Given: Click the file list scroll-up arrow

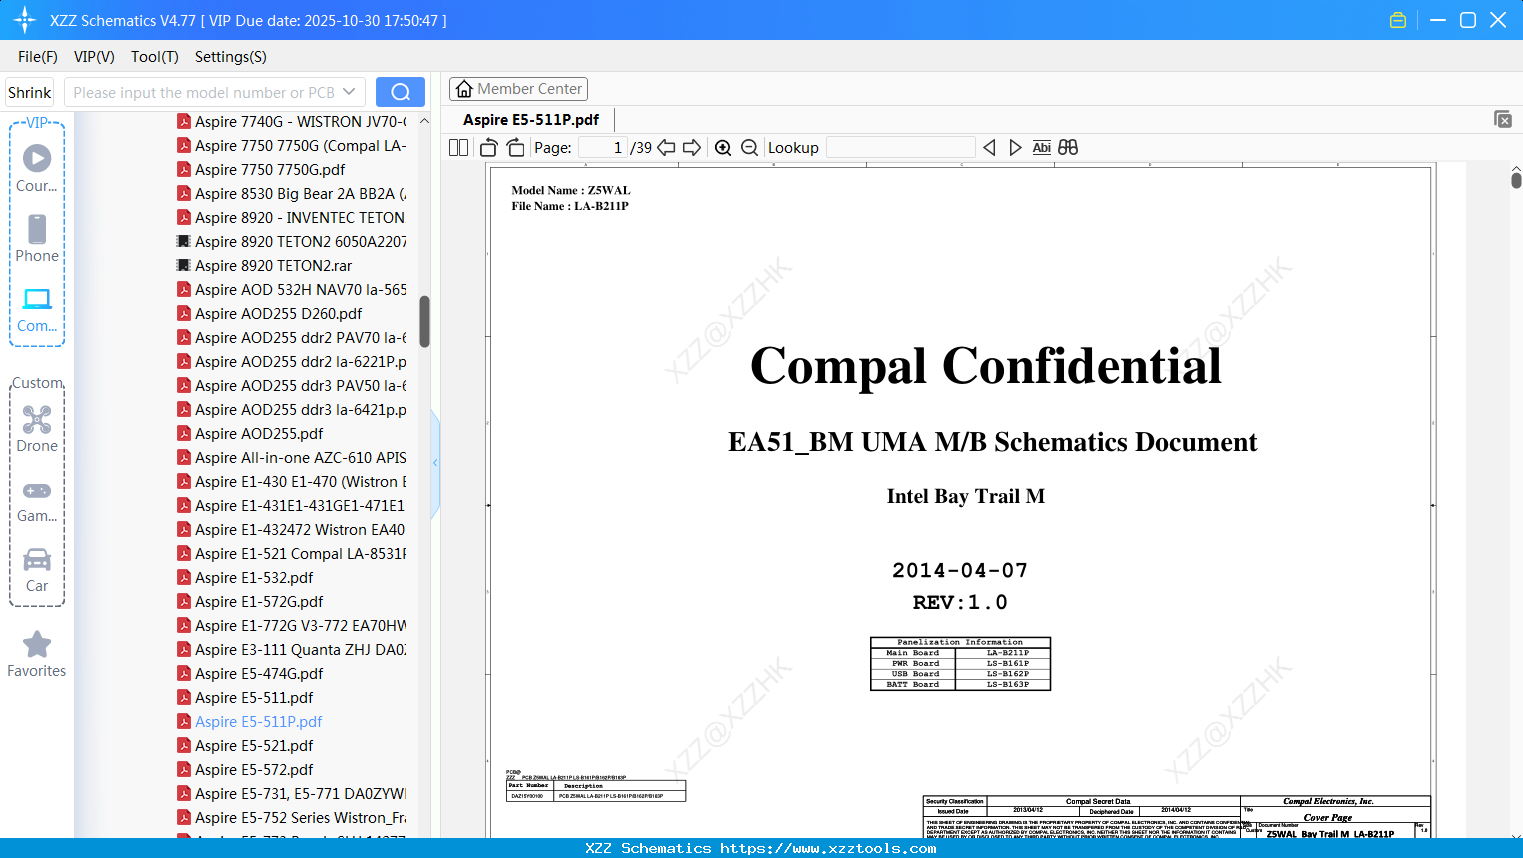Looking at the screenshot, I should click(x=424, y=121).
